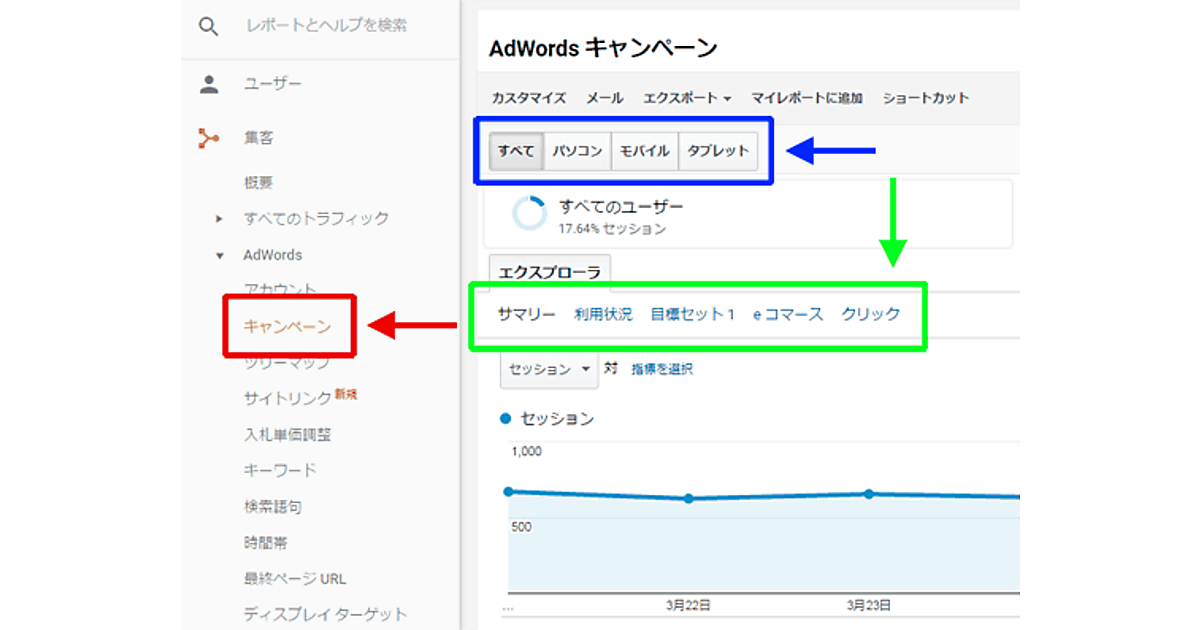Click the 指標を選択 link
The height and width of the screenshot is (630, 1200).
[x=662, y=369]
